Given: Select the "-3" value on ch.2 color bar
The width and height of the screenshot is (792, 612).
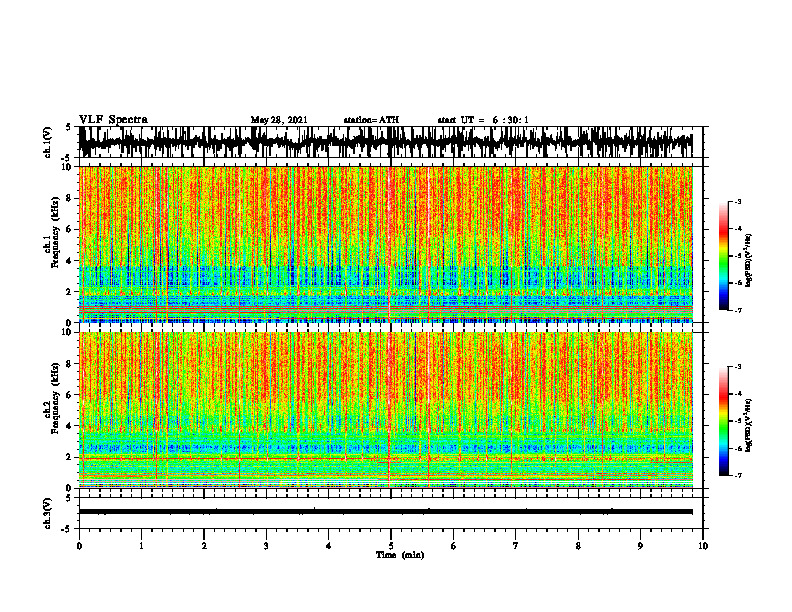Looking at the screenshot, I should point(737,367).
